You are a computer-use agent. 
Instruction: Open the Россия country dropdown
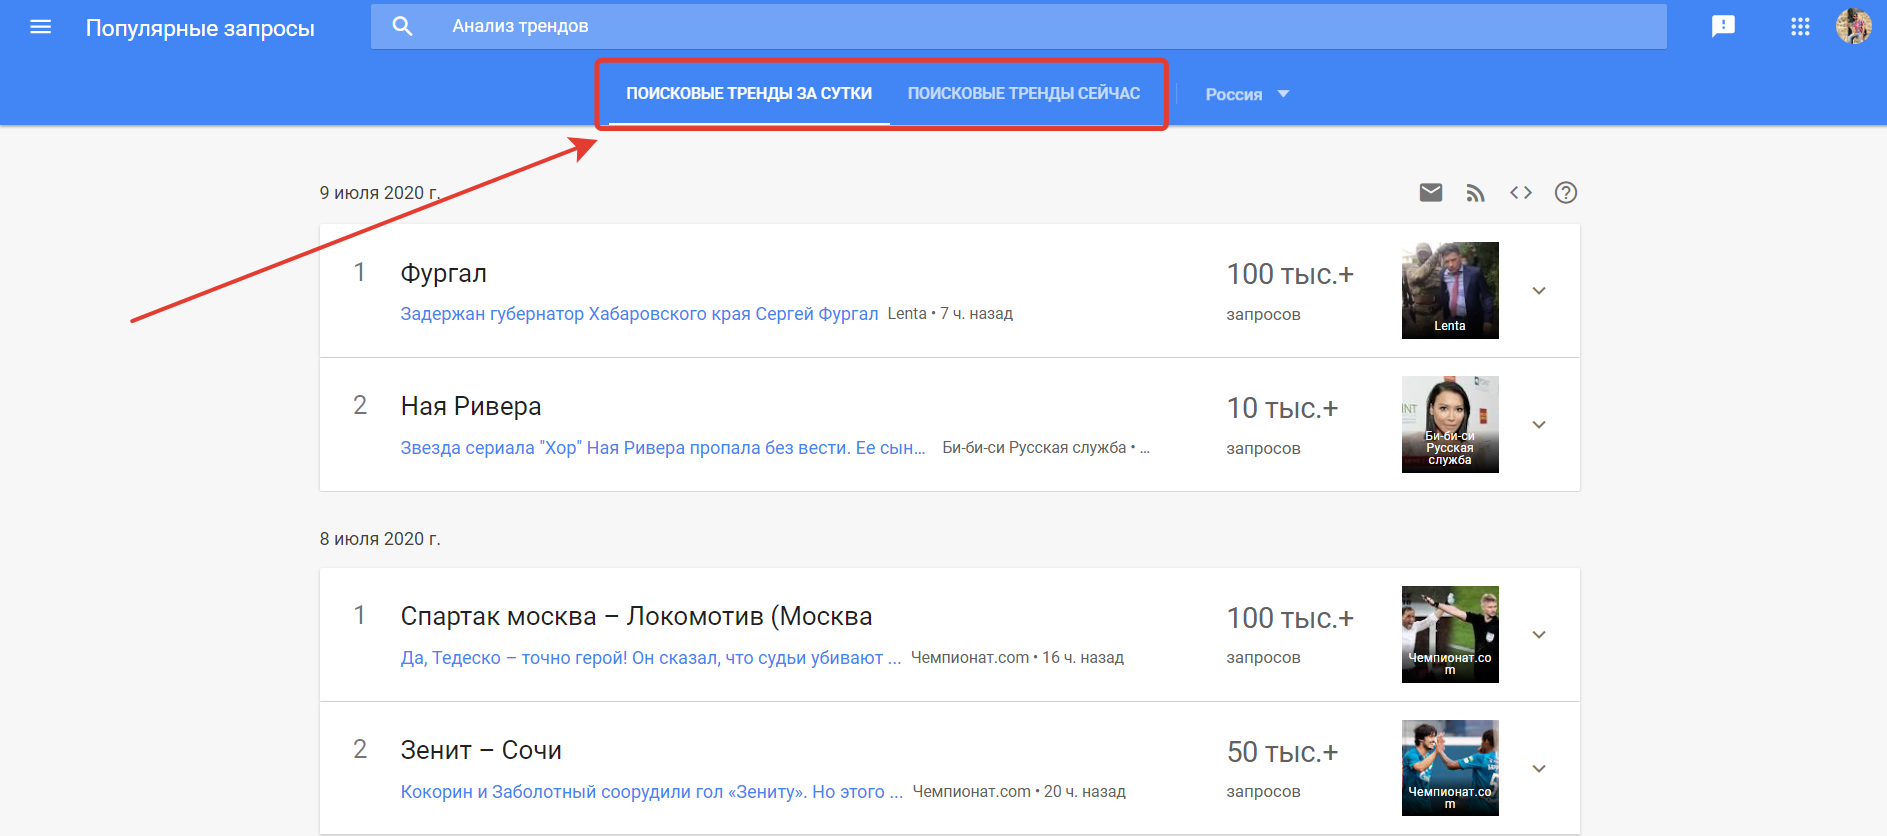pyautogui.click(x=1246, y=94)
